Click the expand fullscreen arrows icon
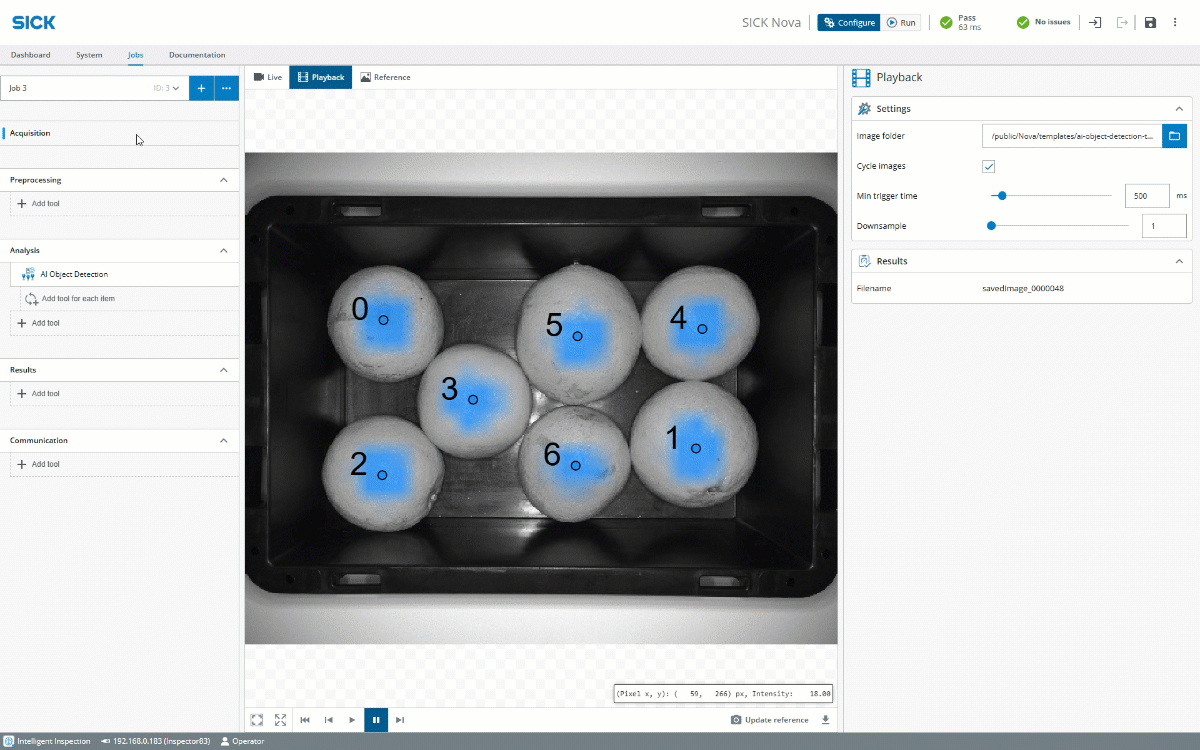Screen dimensions: 1200x750 point(281,720)
